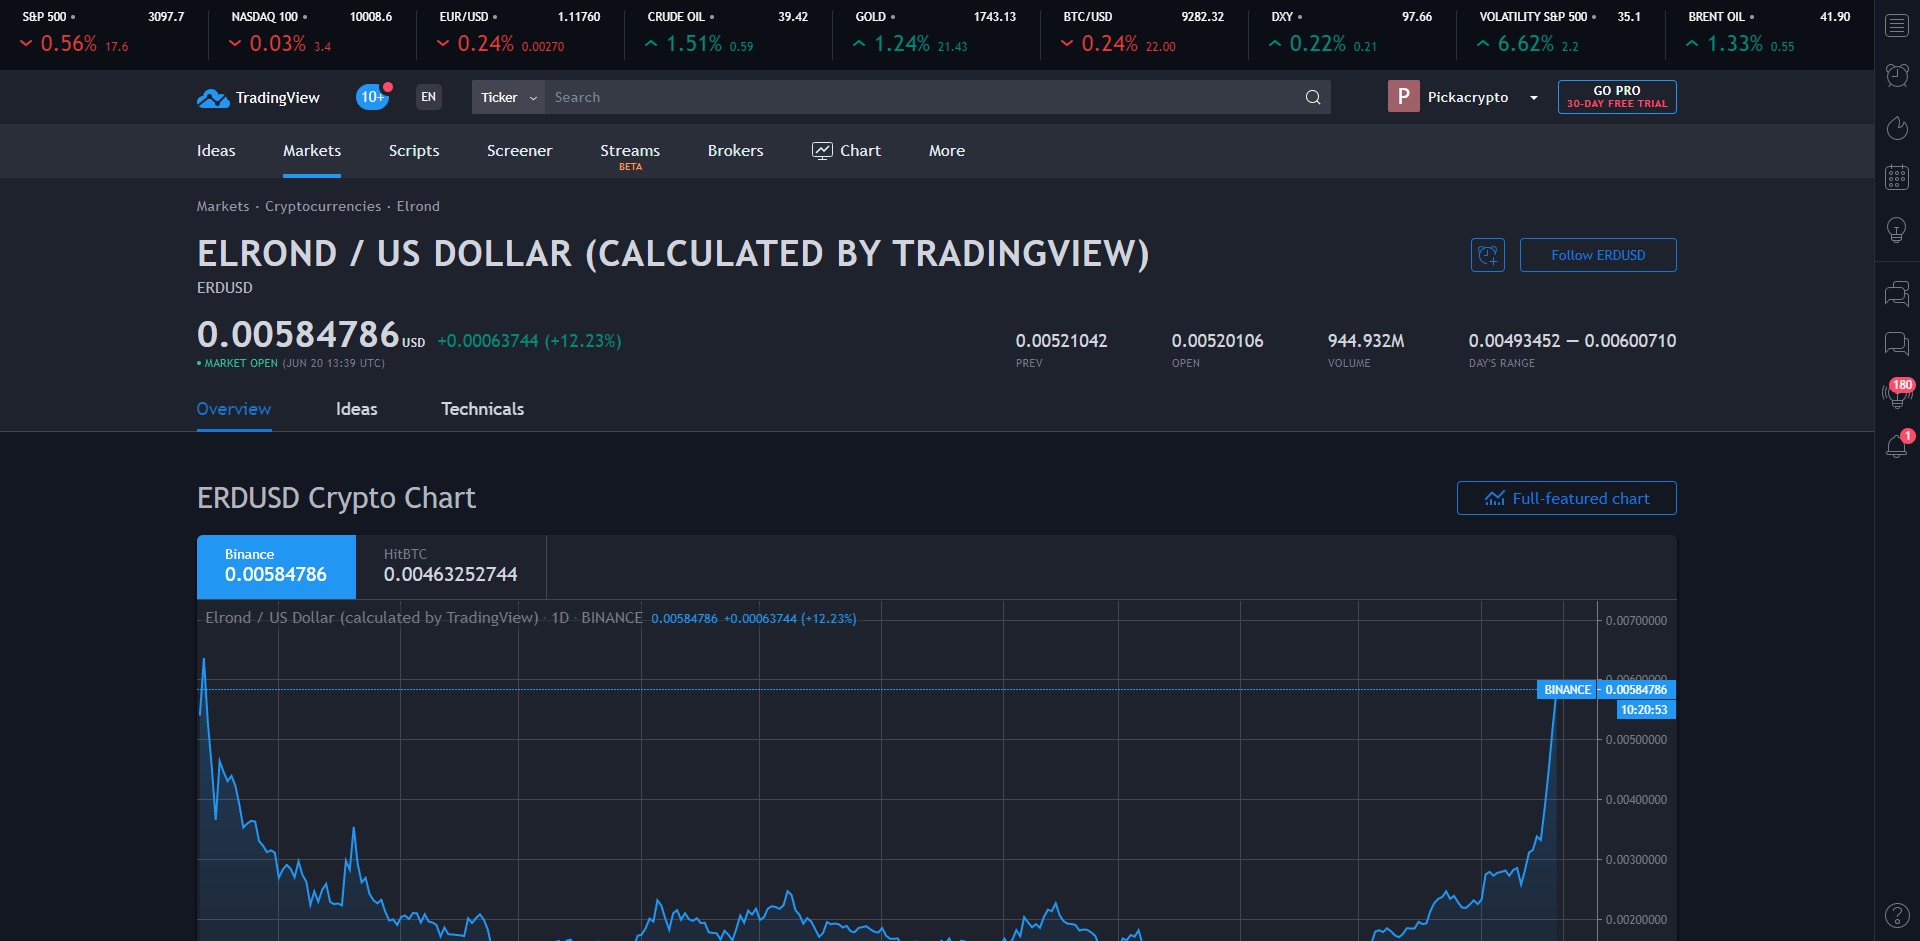The height and width of the screenshot is (941, 1920).
Task: Click the +0.00063744 (+12.23%) change beside main price
Action: pos(529,341)
